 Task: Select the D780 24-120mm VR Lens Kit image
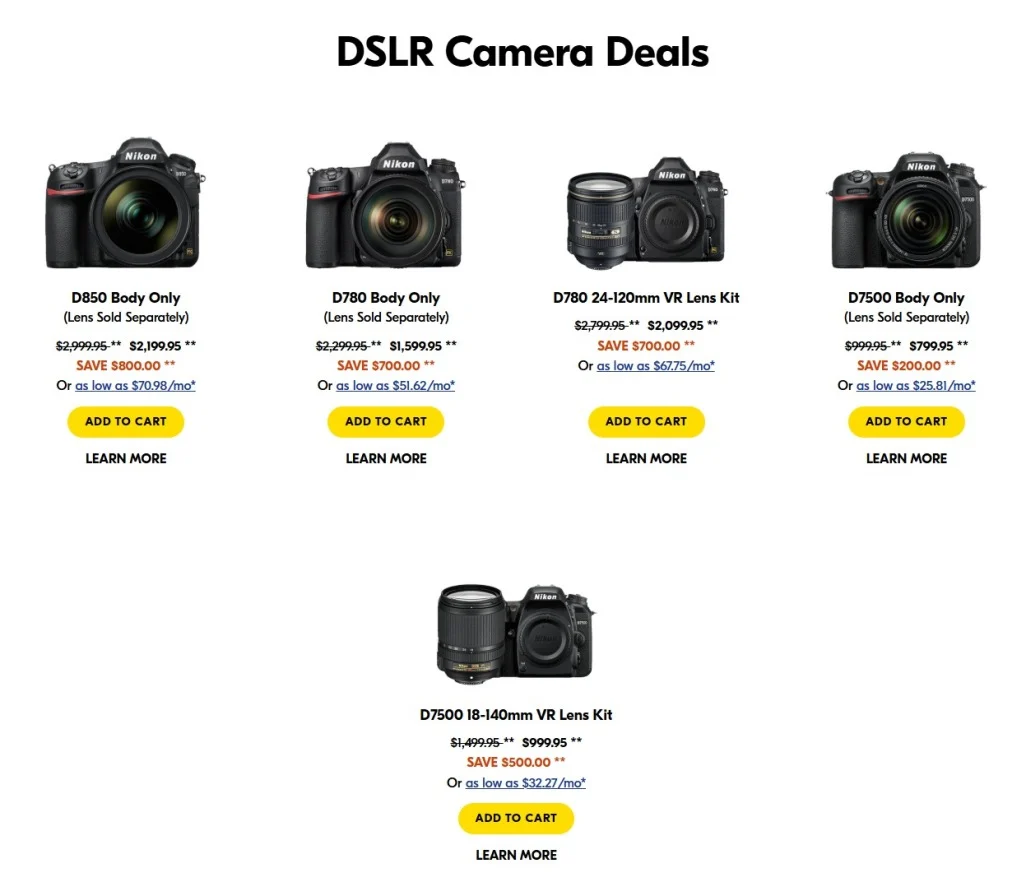tap(646, 213)
